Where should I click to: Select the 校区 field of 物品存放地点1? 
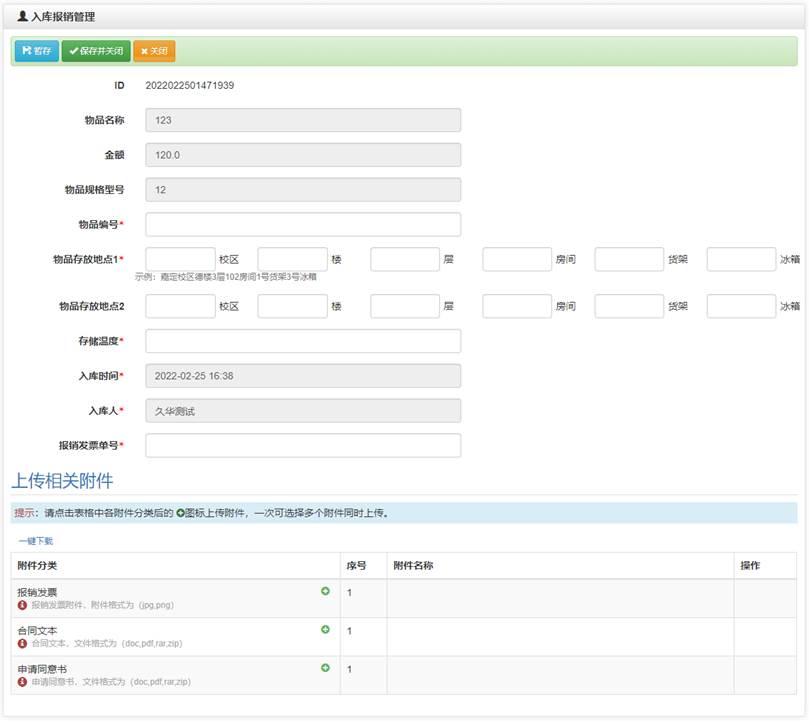(x=180, y=259)
